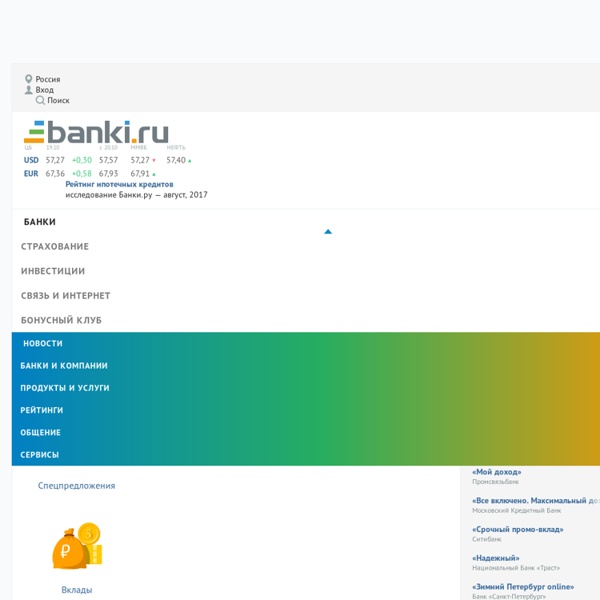Open the «Надежный» deposit offer
The image size is (600, 600).
tap(496, 558)
